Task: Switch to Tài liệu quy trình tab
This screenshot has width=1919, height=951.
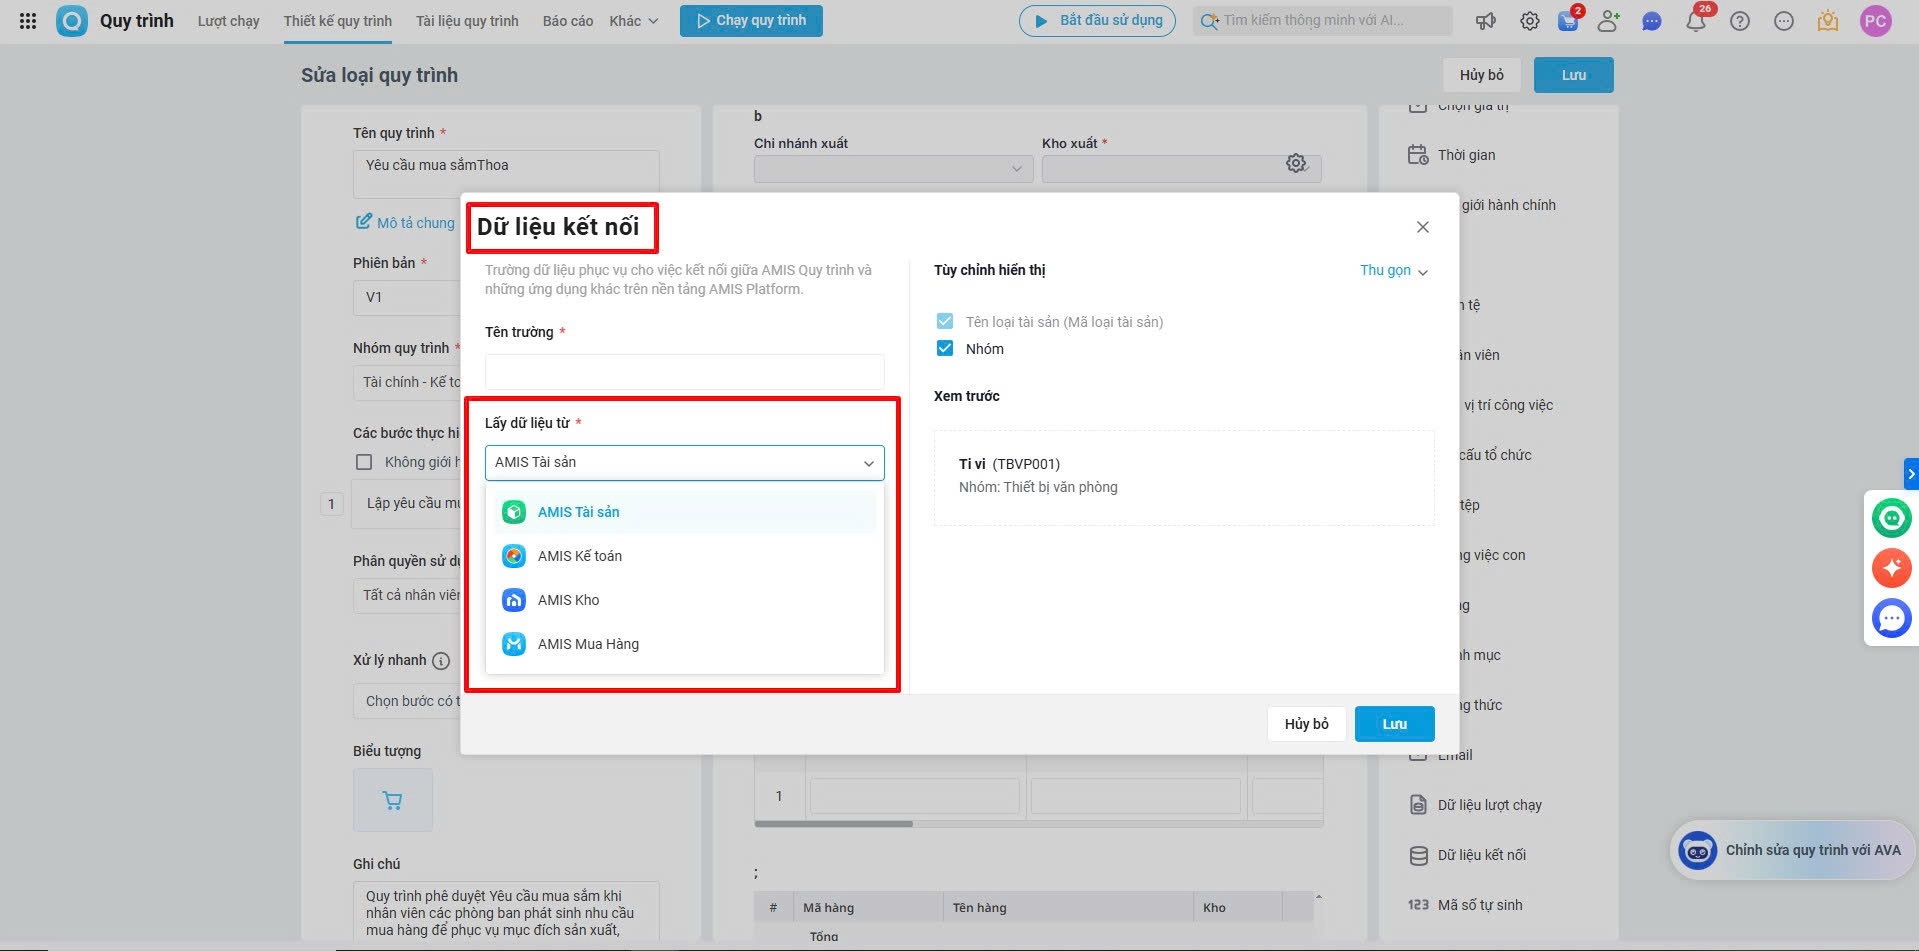Action: point(467,21)
